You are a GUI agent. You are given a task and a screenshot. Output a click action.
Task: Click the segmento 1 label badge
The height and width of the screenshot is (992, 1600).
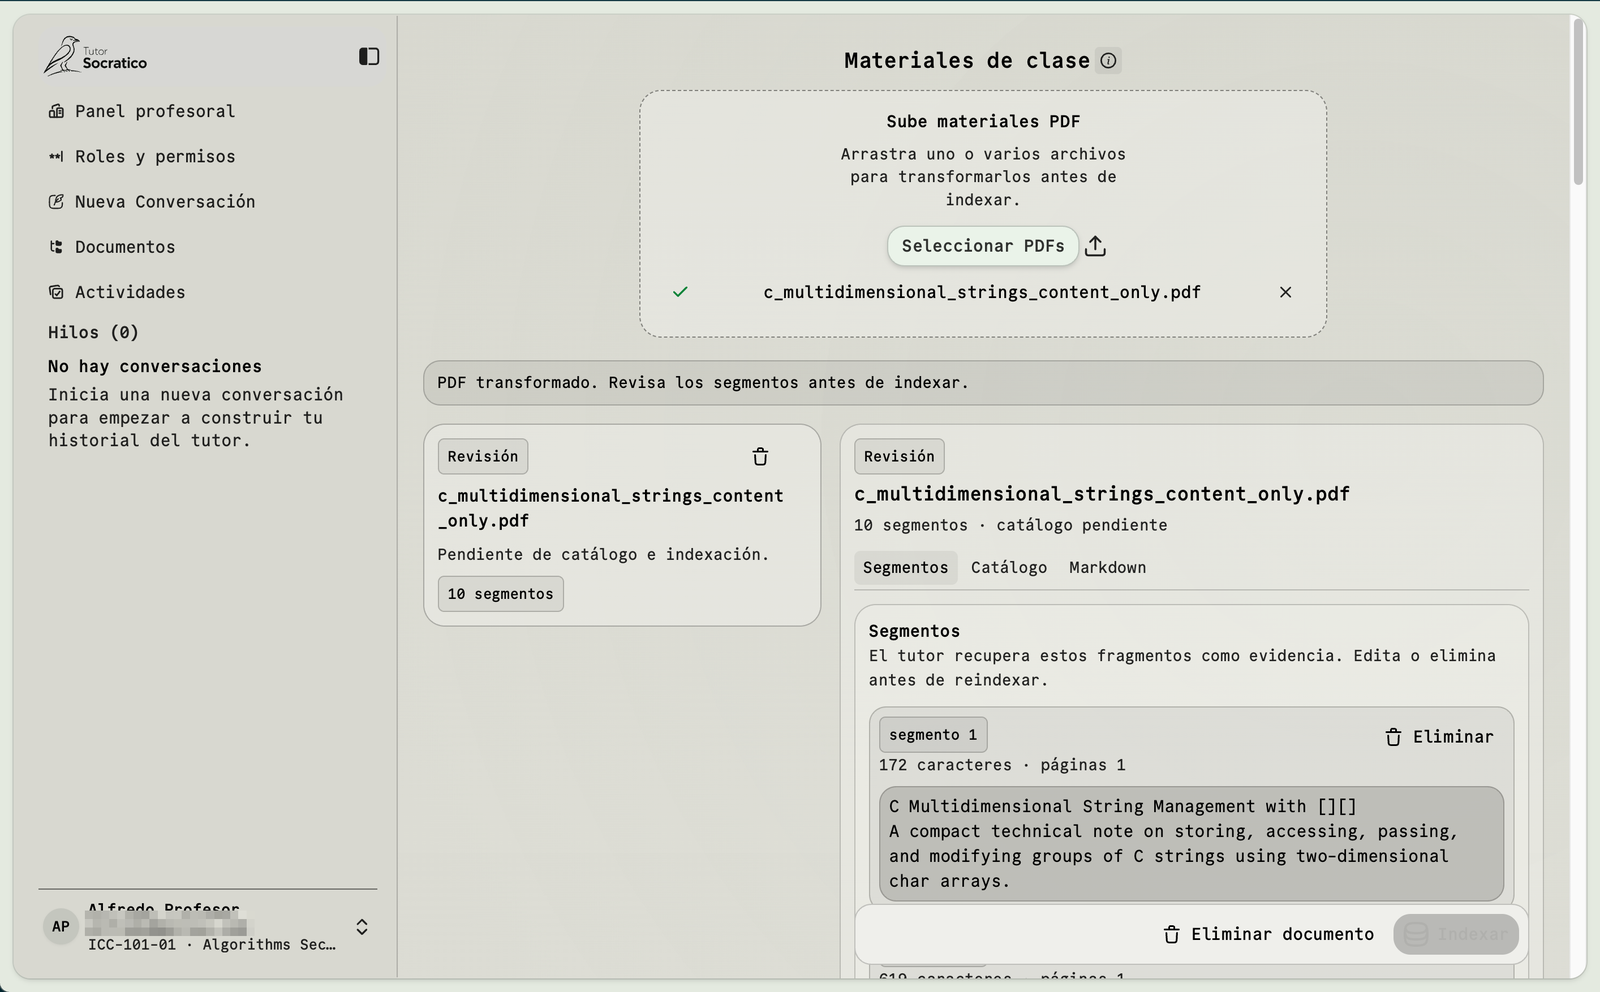point(933,735)
